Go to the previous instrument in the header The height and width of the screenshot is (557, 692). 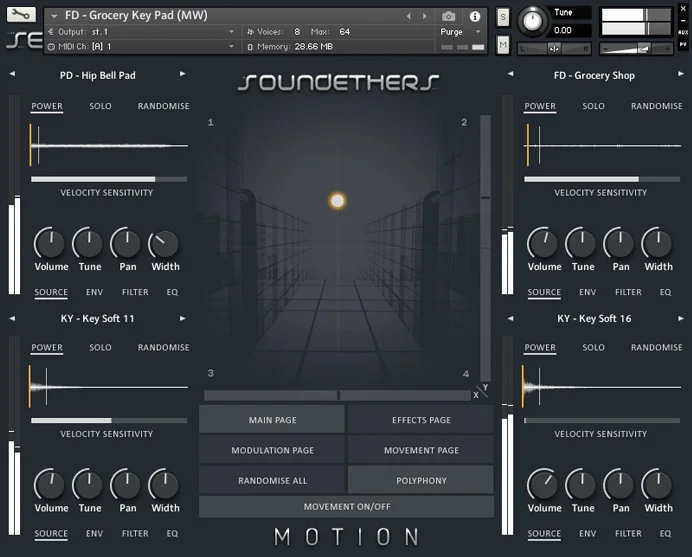coord(409,16)
